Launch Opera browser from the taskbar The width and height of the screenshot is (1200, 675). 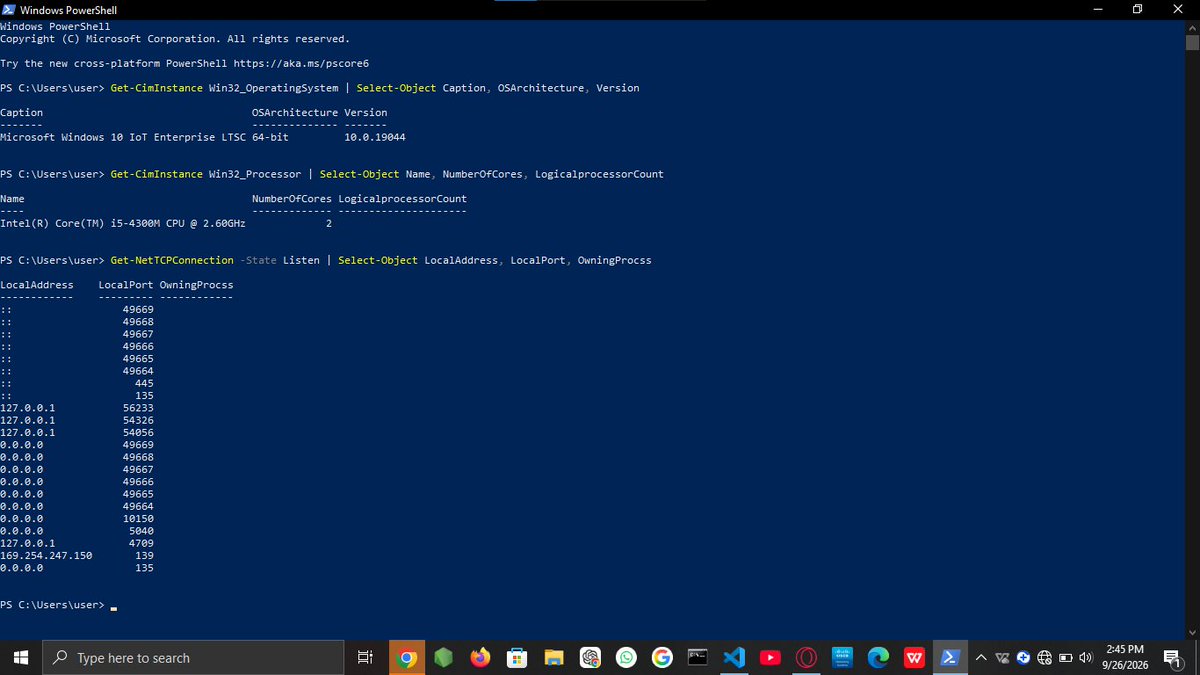pos(806,657)
